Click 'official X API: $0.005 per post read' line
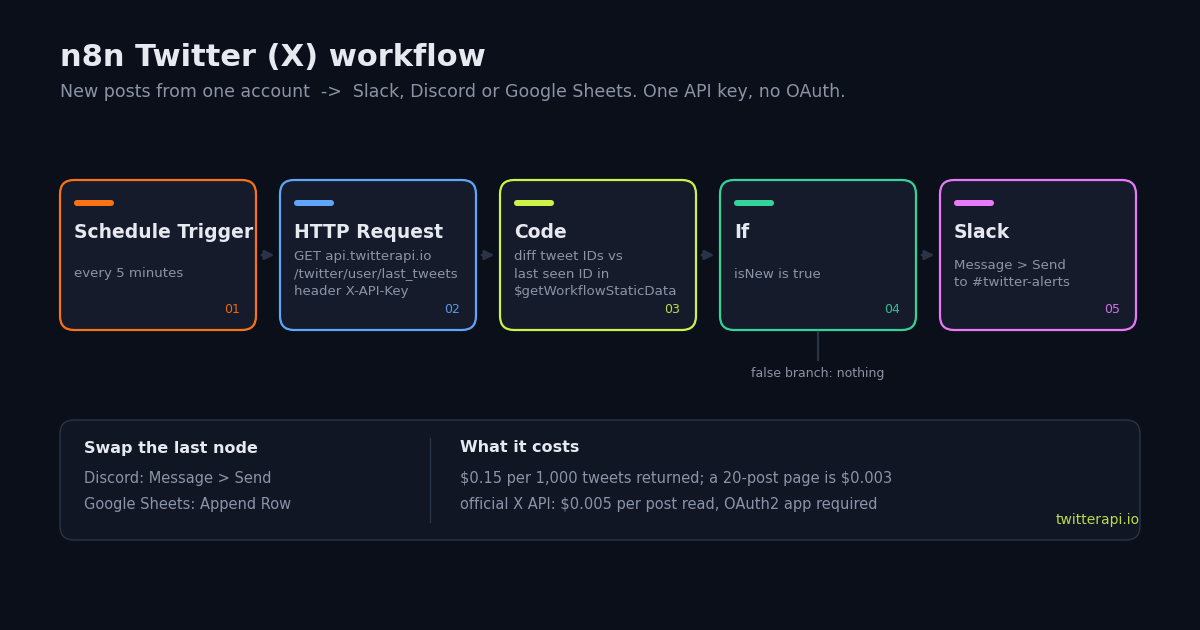 [669, 504]
